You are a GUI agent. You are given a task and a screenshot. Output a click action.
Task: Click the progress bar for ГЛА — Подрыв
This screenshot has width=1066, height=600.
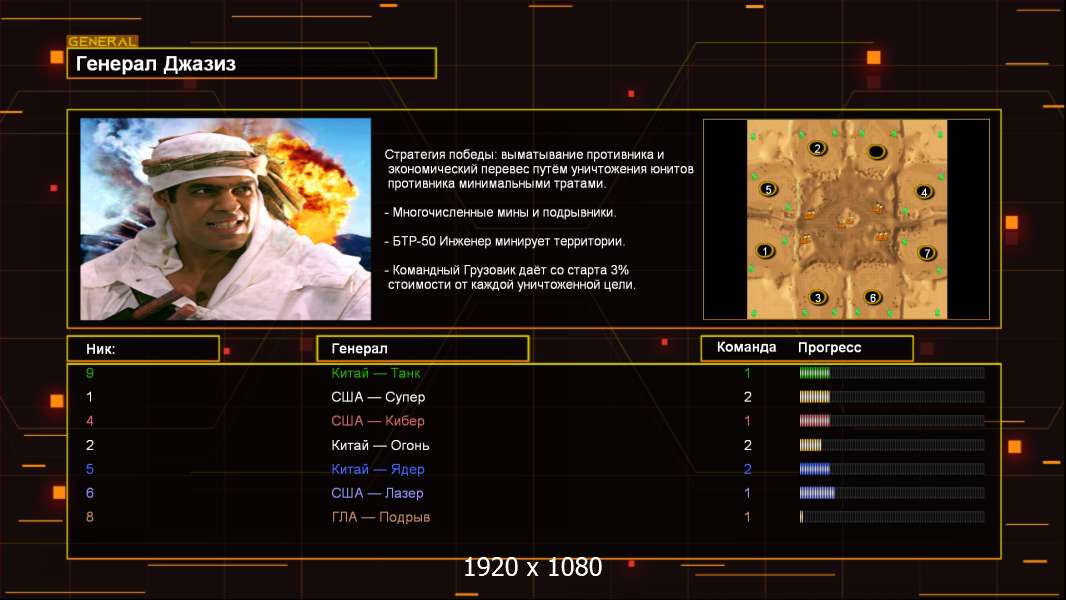(891, 516)
